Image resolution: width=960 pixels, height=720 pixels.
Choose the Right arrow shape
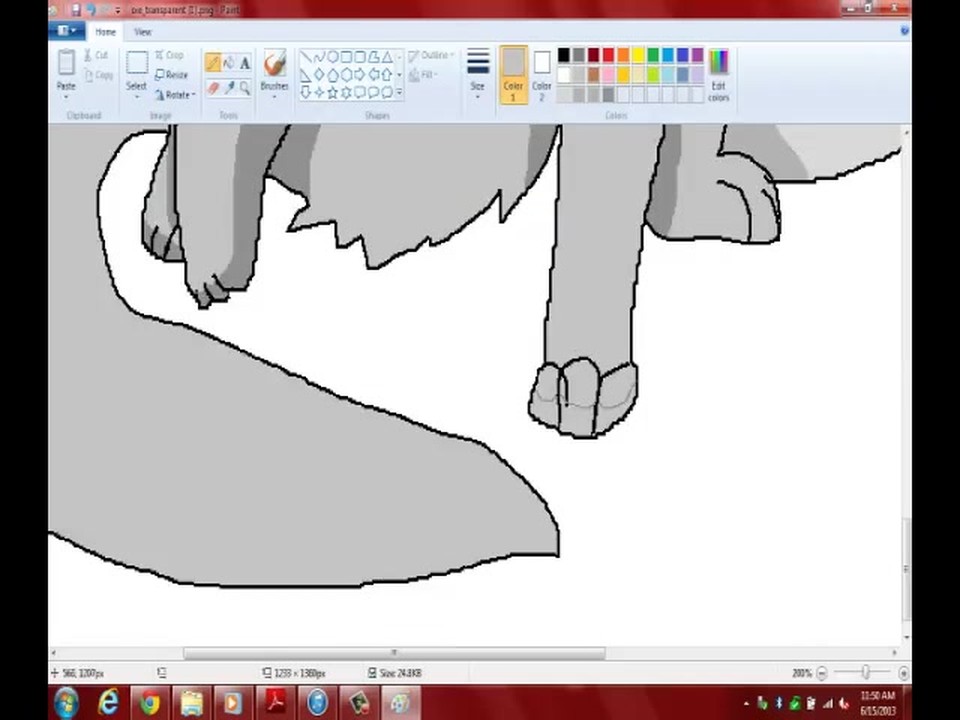tap(359, 75)
